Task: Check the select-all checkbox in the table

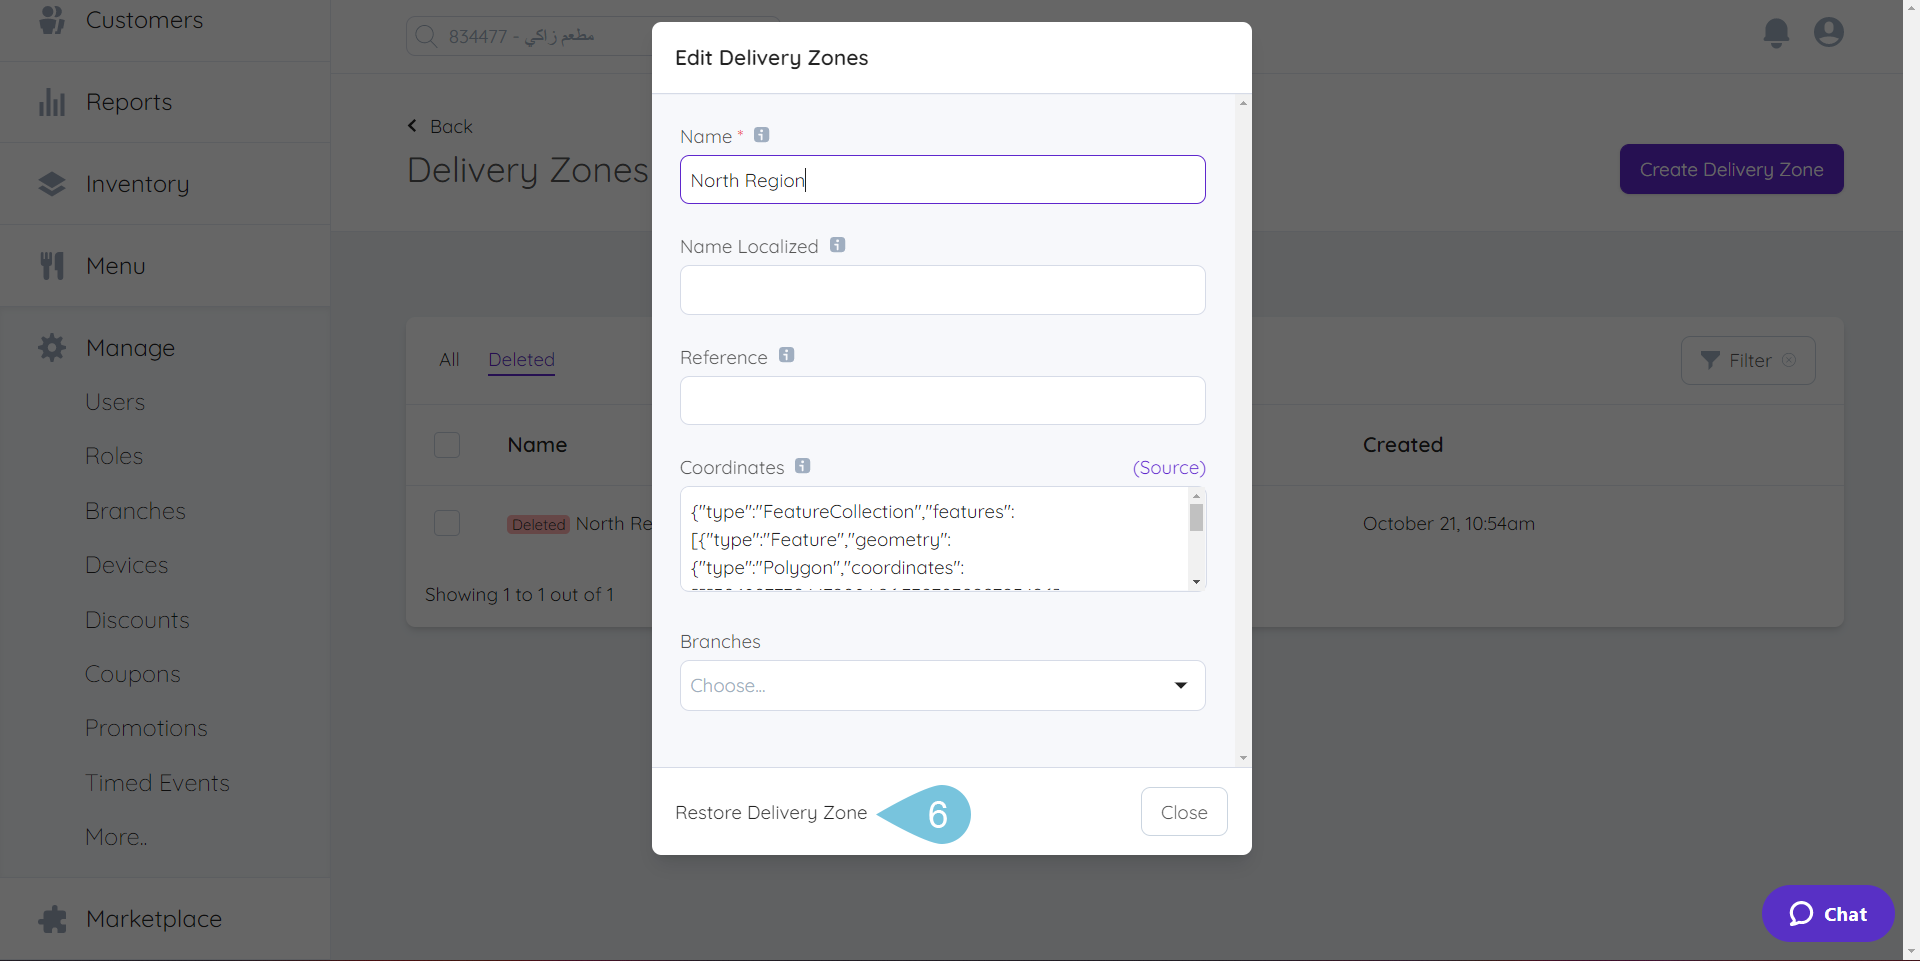Action: (447, 444)
